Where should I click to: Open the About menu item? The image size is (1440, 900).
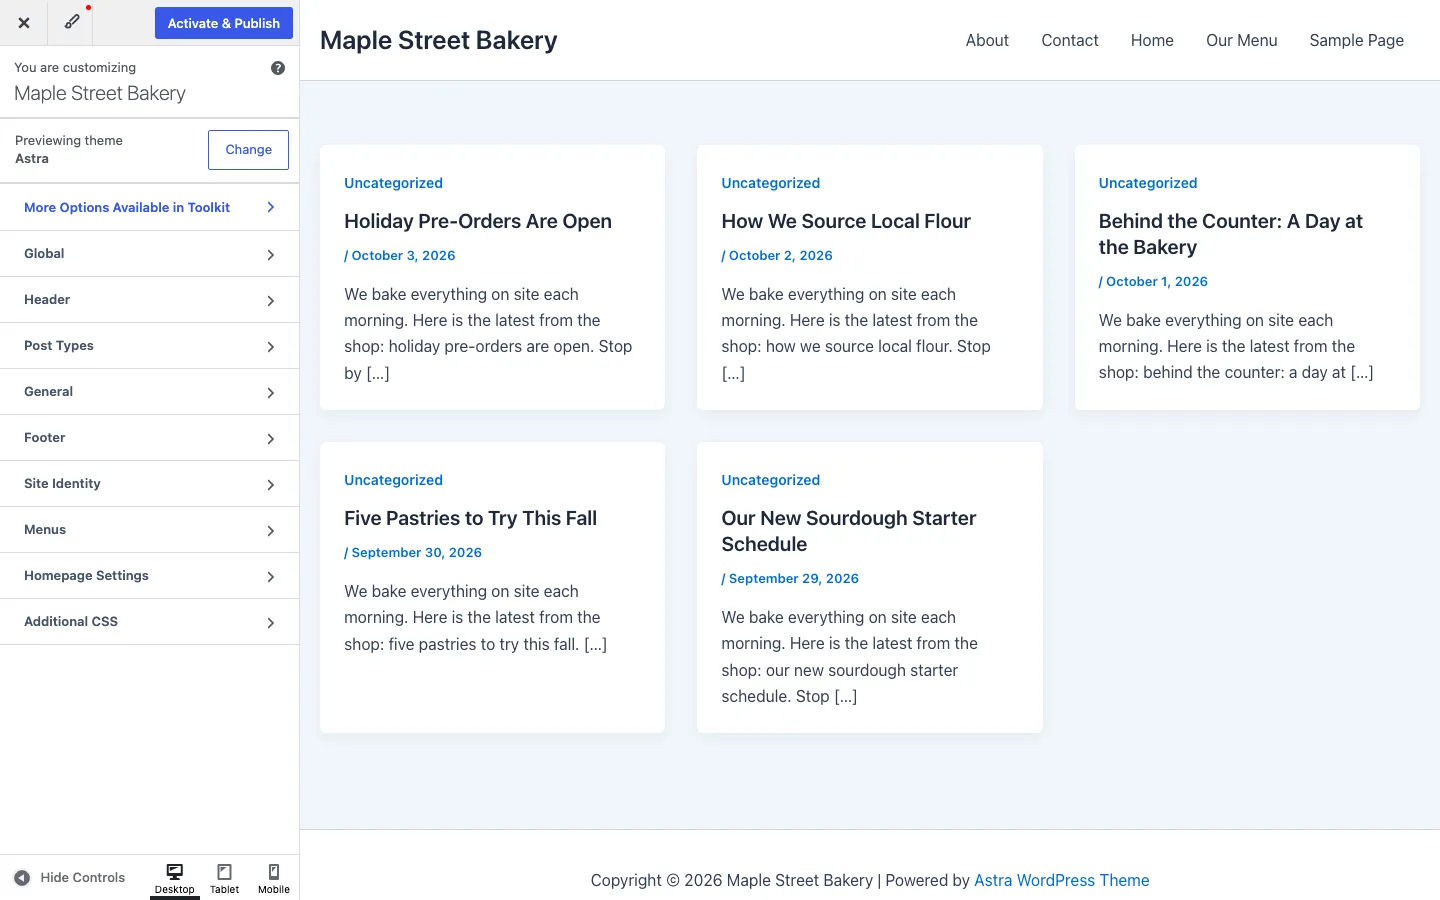tap(987, 40)
